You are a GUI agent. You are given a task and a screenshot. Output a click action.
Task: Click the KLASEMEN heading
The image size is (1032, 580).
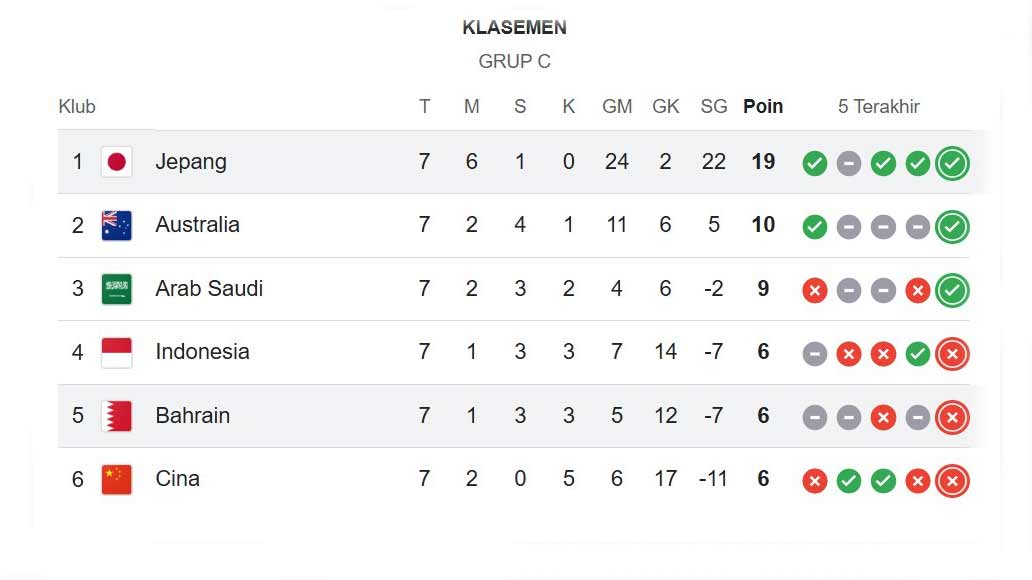514,28
